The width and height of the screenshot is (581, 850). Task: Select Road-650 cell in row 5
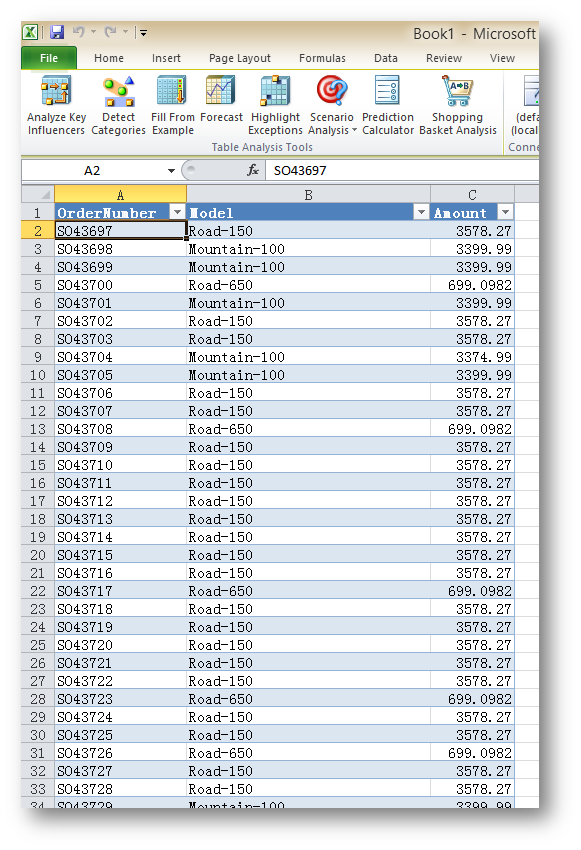coord(308,285)
